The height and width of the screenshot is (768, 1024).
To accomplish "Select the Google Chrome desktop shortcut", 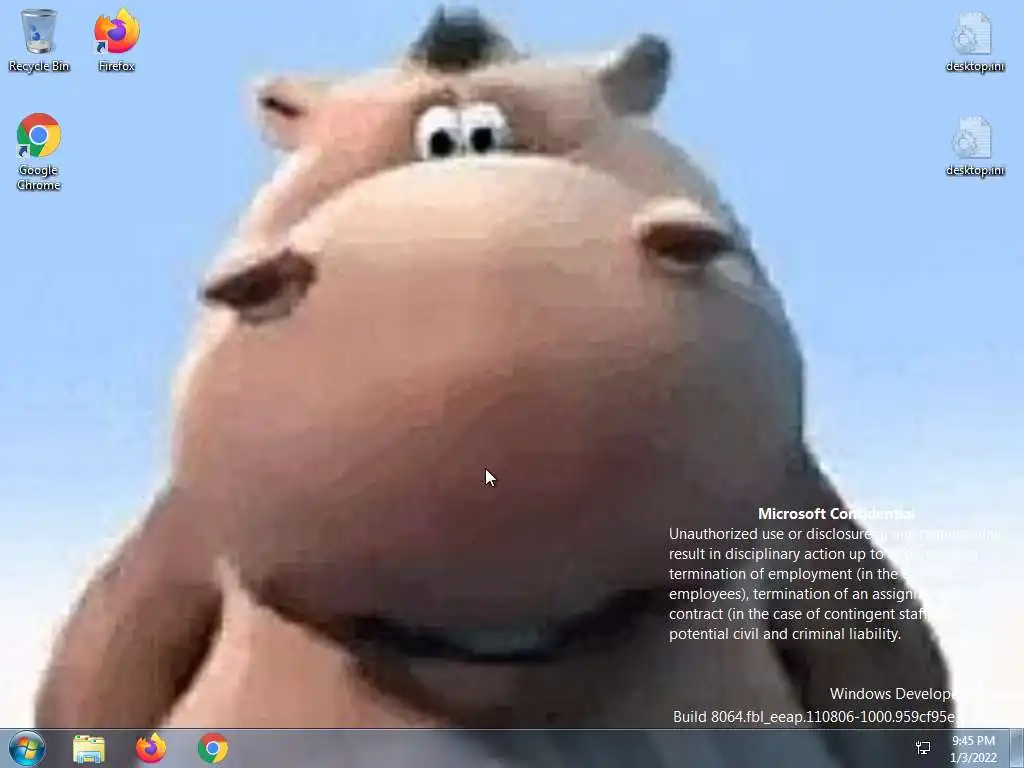I will [39, 152].
